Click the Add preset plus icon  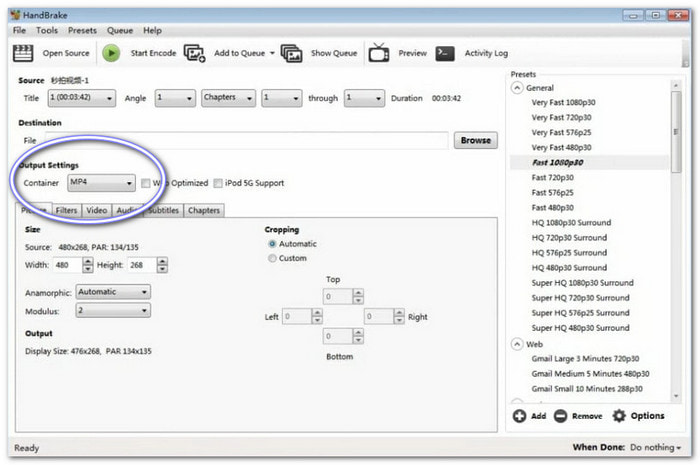pos(519,416)
